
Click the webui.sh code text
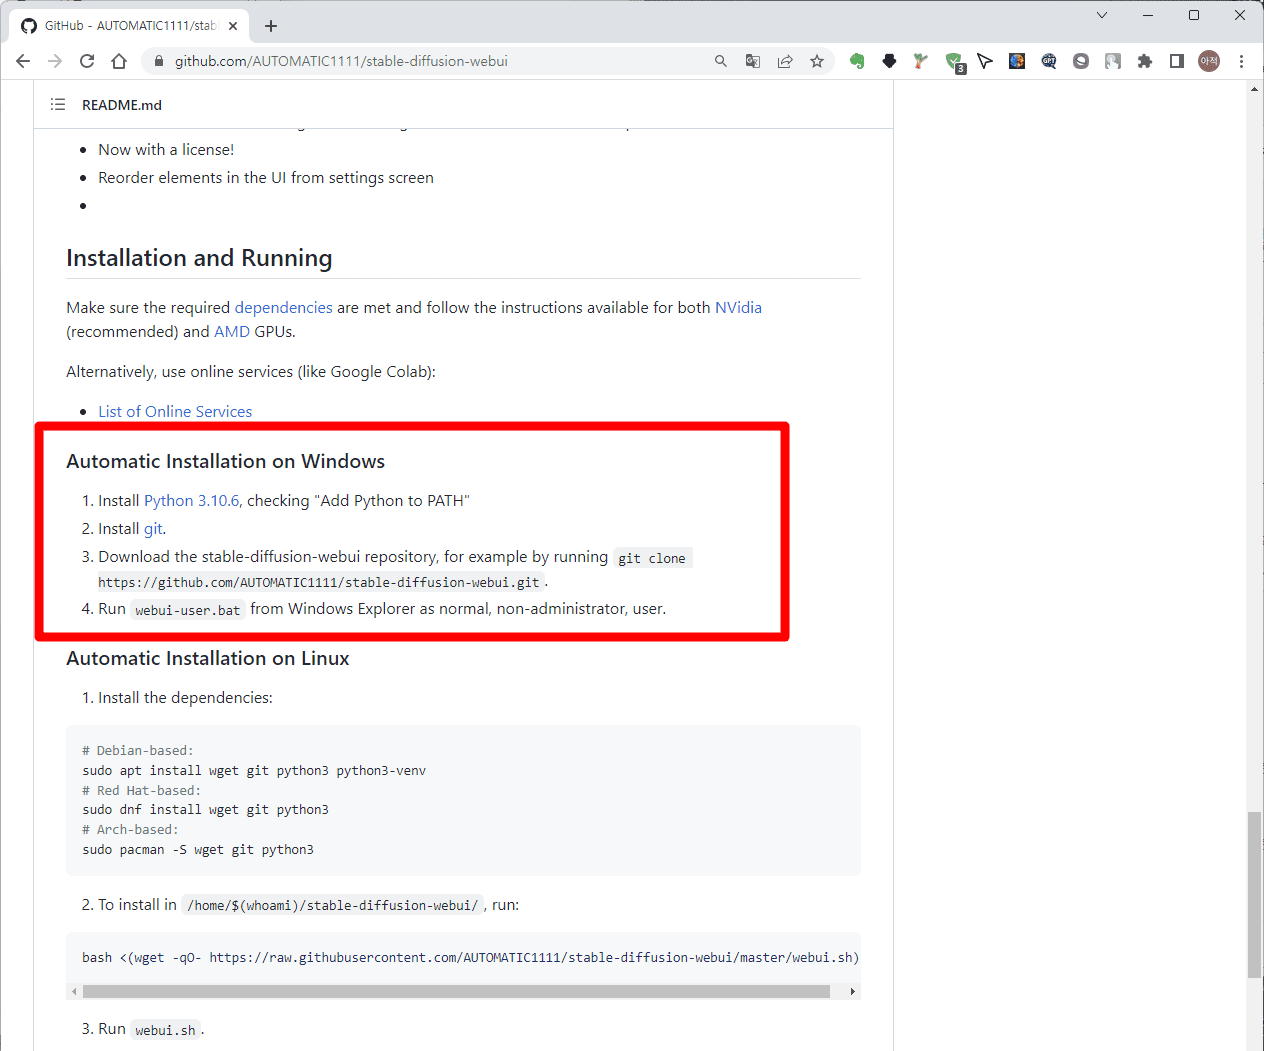pyautogui.click(x=166, y=1030)
